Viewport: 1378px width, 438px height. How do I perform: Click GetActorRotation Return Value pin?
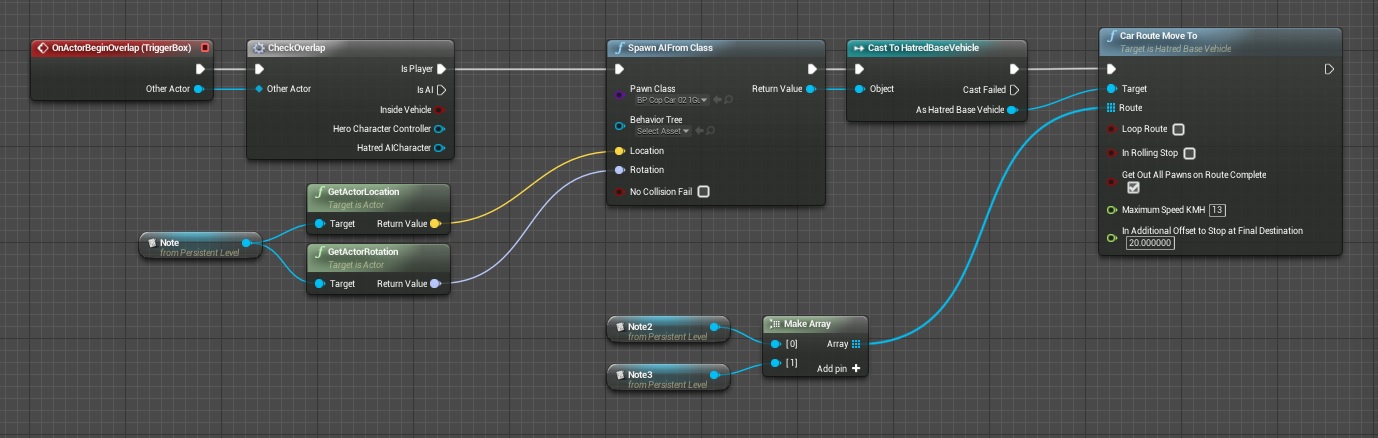[435, 284]
